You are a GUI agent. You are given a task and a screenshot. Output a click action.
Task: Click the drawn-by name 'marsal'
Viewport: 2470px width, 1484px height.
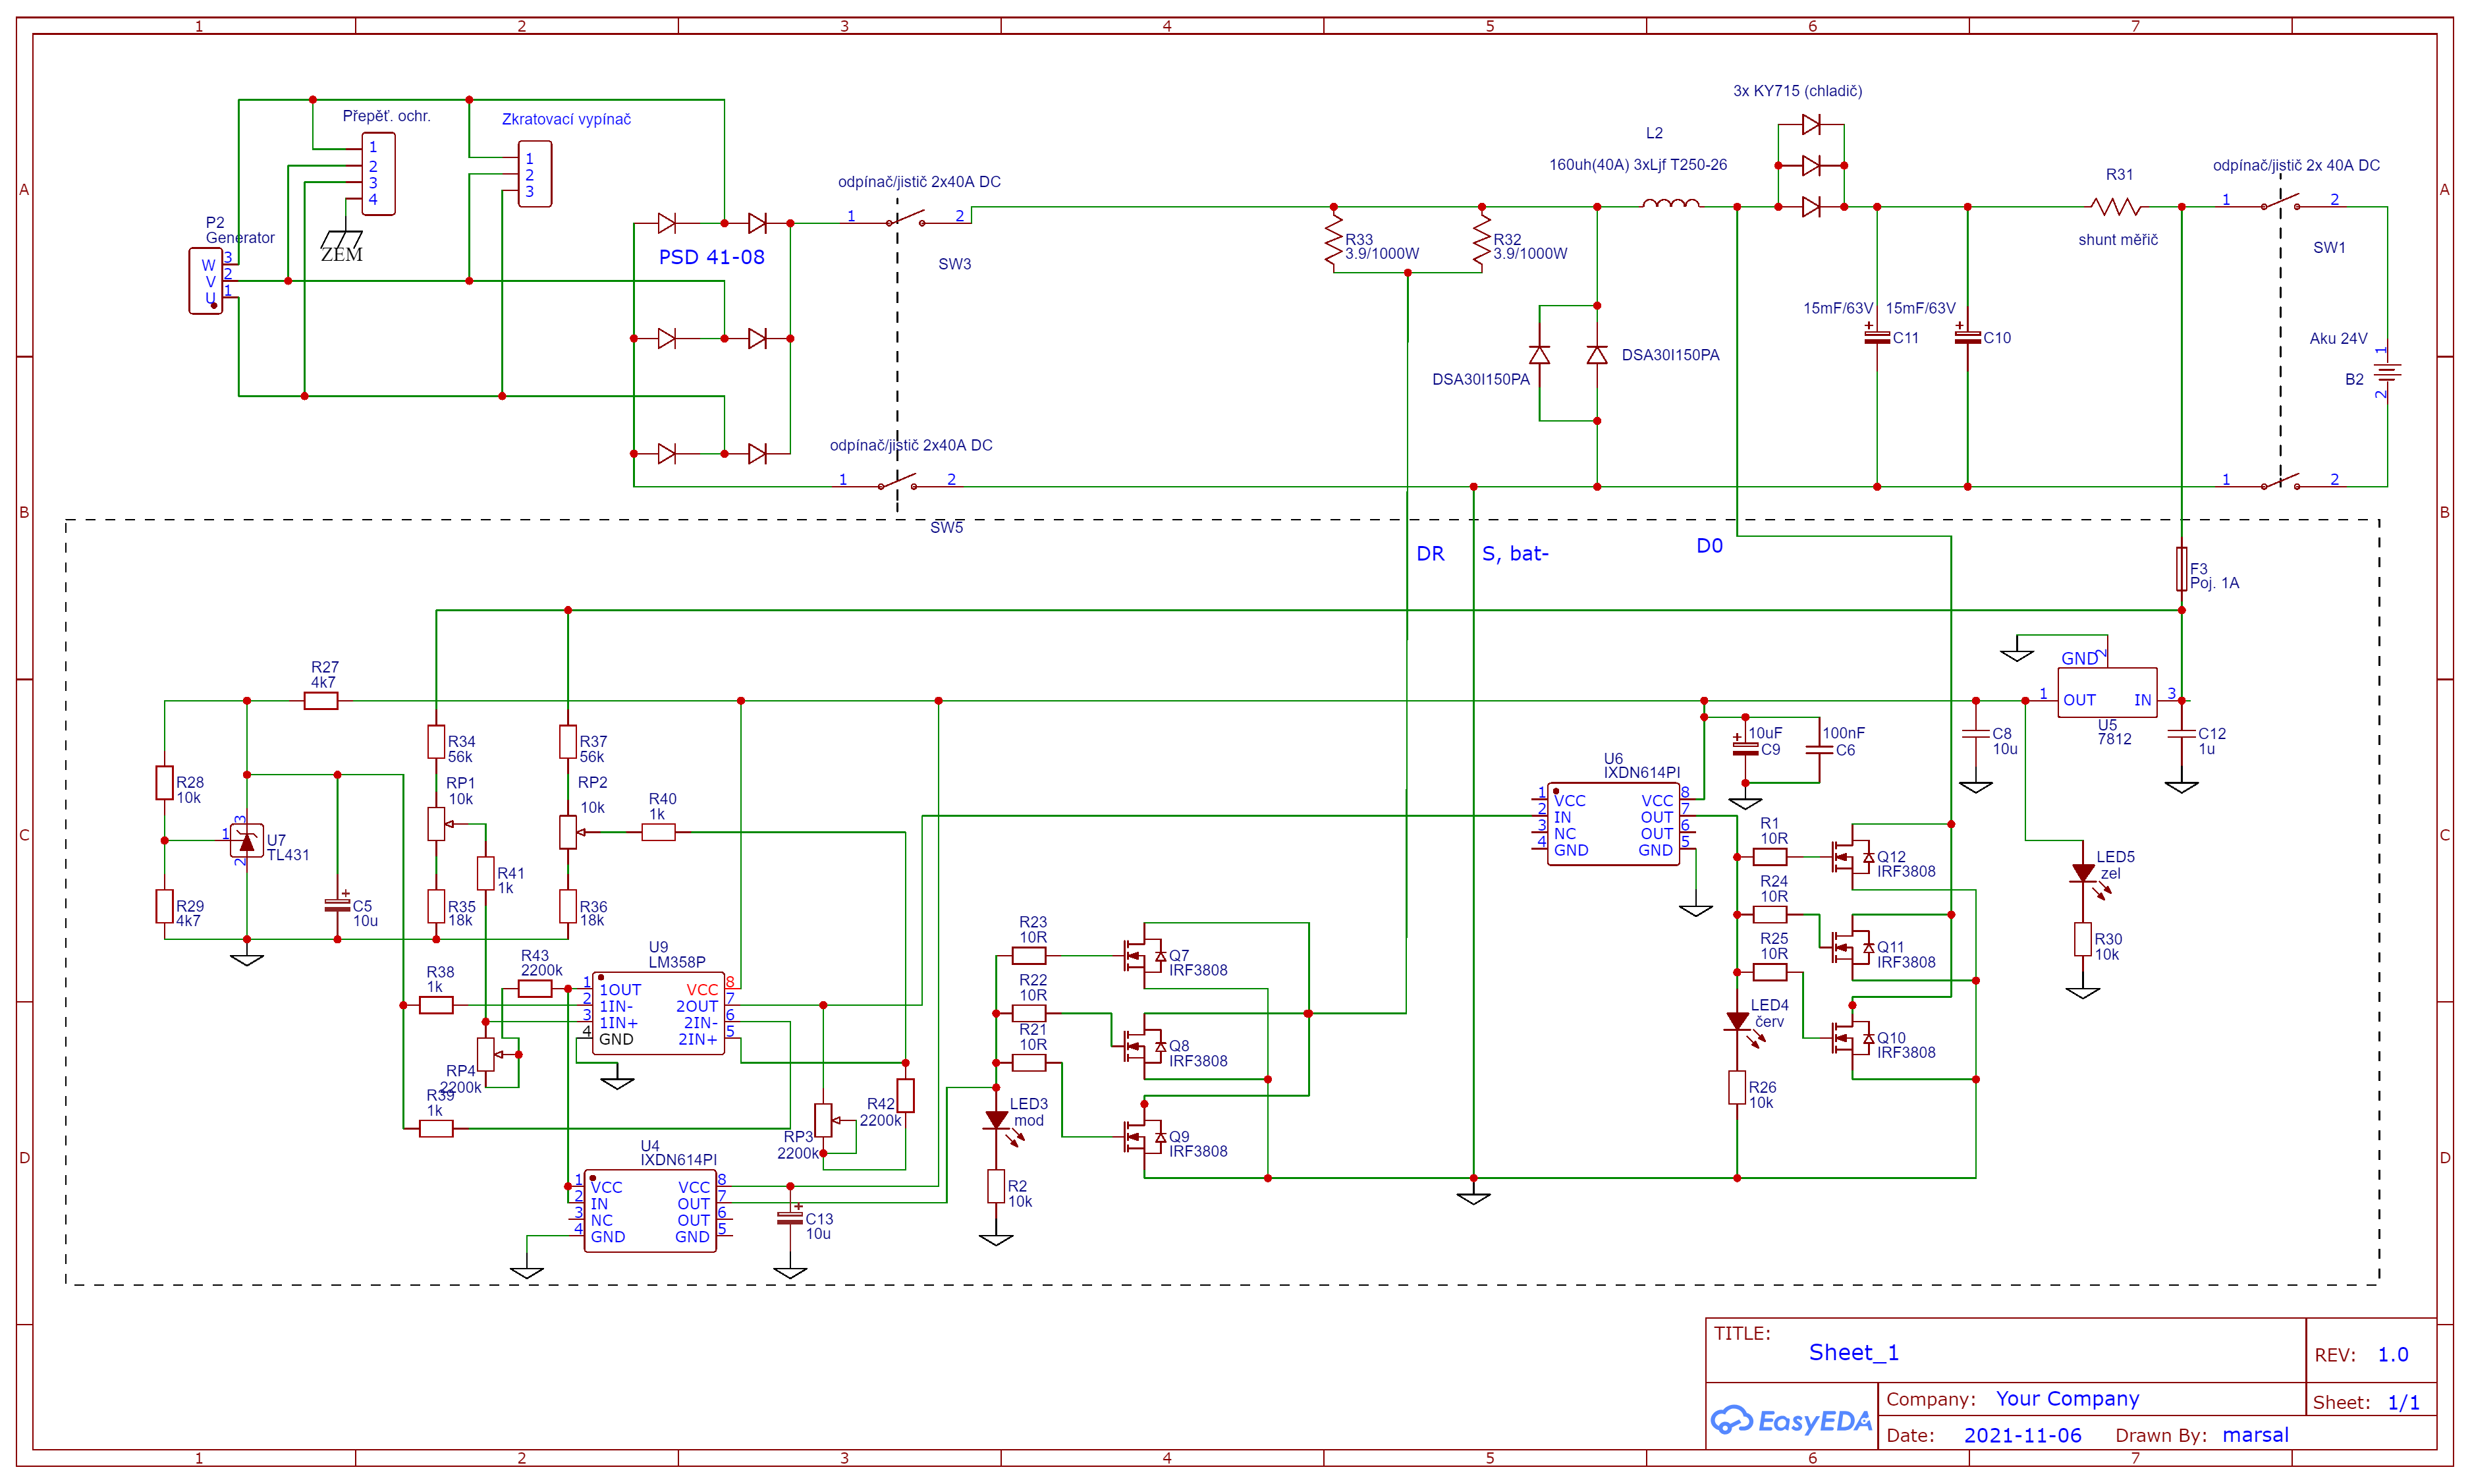tap(2256, 1436)
